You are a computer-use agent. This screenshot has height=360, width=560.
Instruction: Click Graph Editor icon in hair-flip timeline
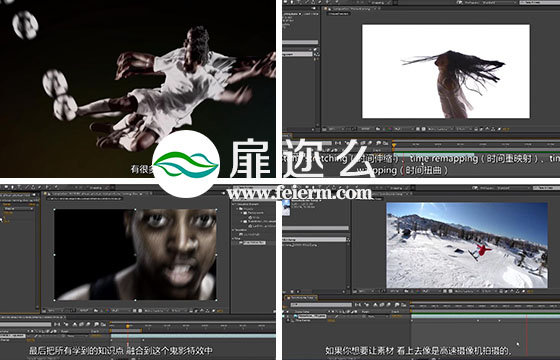point(385,143)
